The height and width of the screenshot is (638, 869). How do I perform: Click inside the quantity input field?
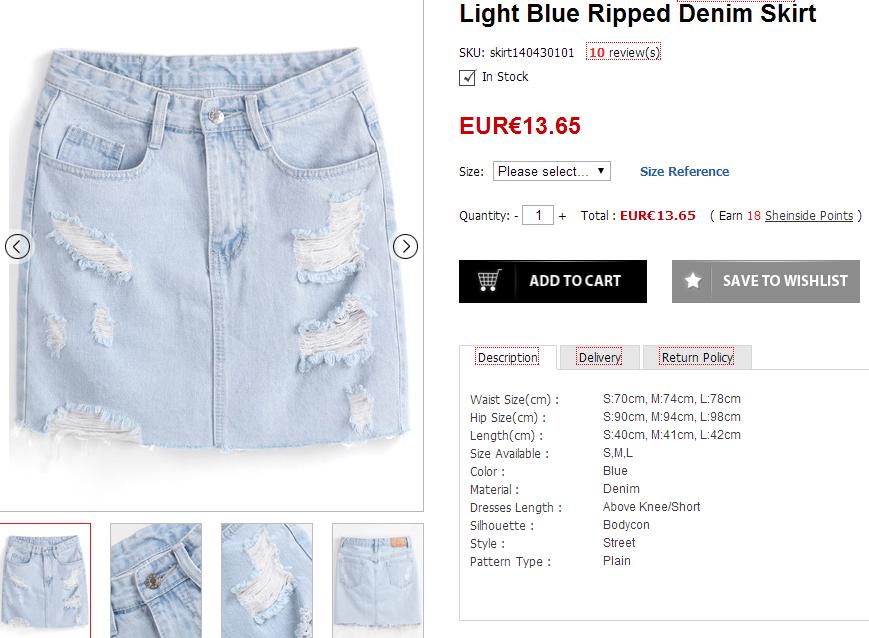tap(538, 214)
